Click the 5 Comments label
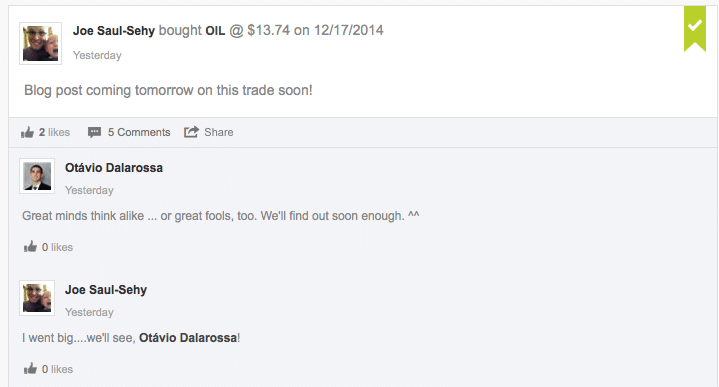The image size is (719, 387). pos(139,132)
